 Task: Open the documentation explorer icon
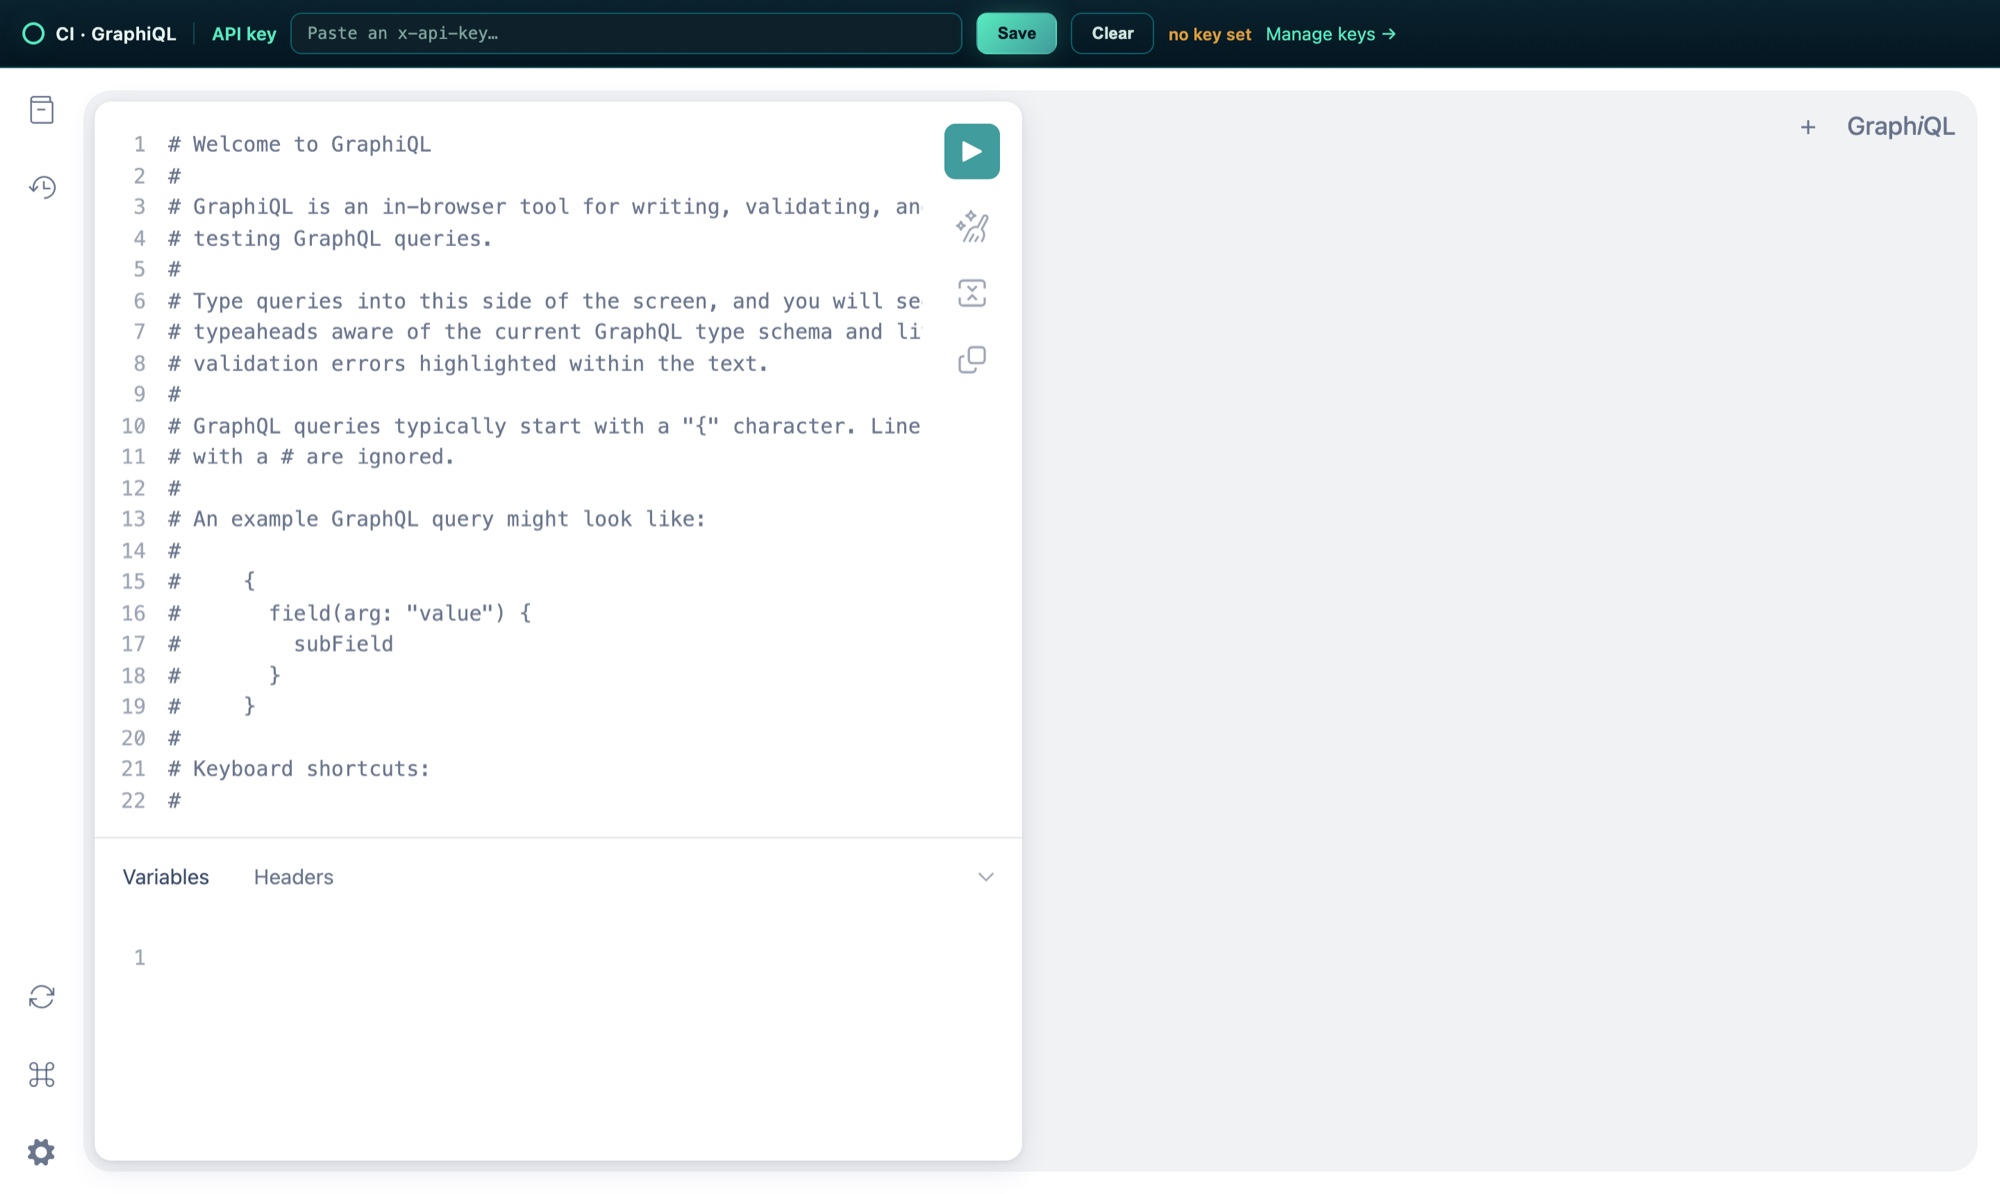[x=42, y=110]
